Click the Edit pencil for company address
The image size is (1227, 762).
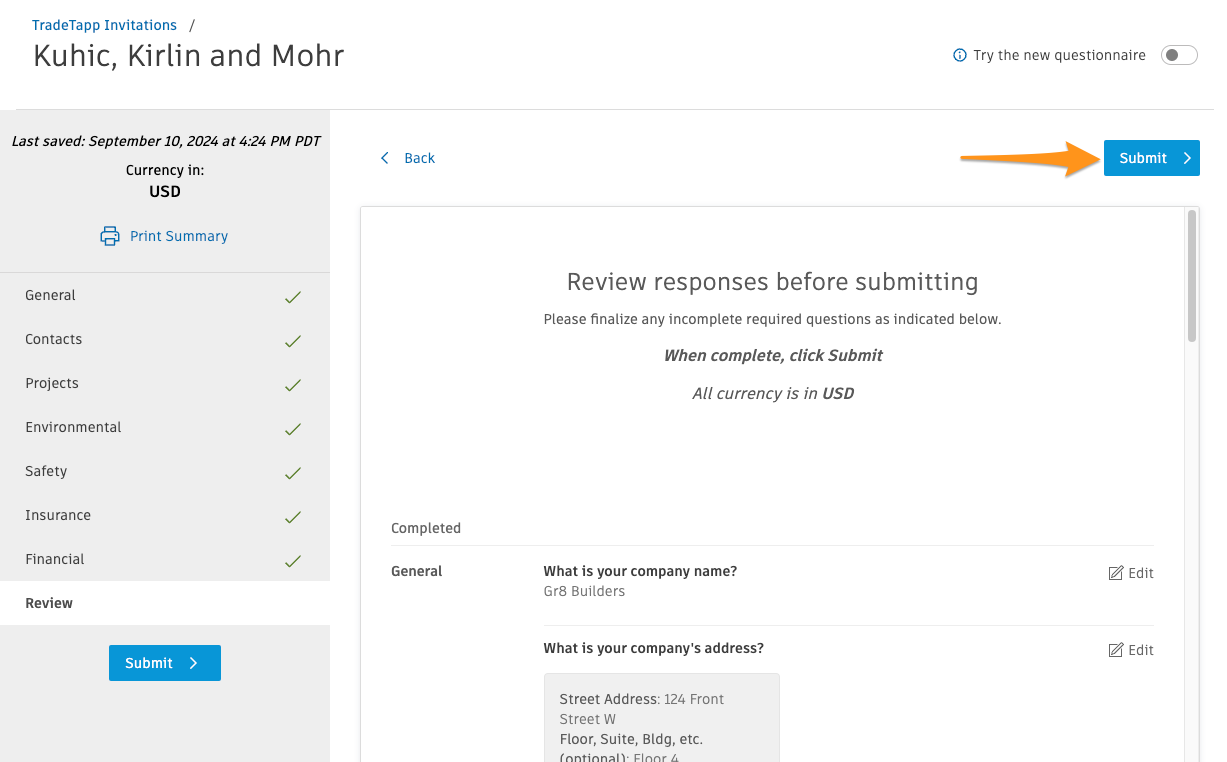[x=1116, y=649]
